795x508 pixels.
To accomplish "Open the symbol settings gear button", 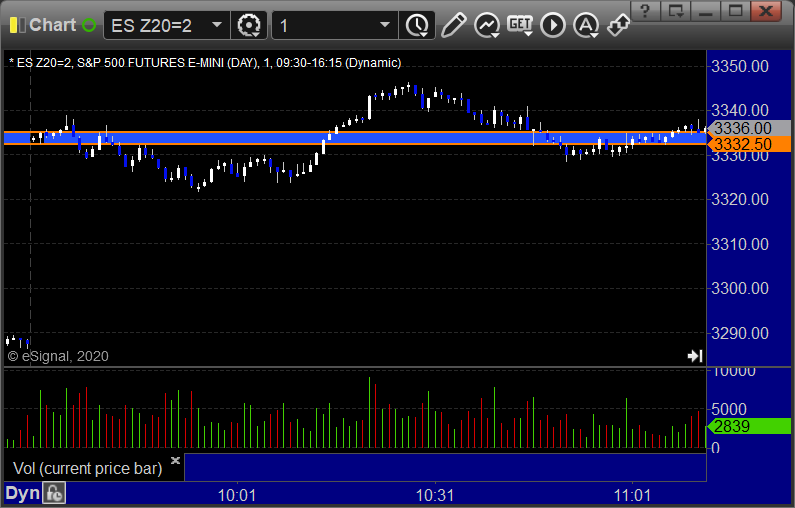I will pyautogui.click(x=249, y=25).
